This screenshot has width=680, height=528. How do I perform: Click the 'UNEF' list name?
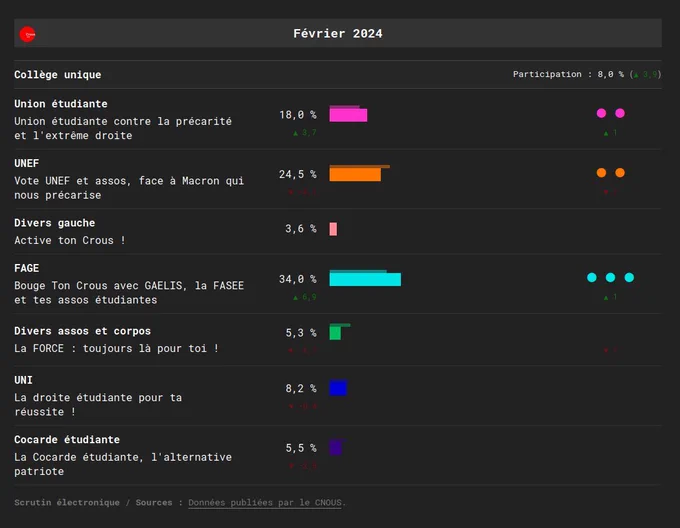pos(26,163)
